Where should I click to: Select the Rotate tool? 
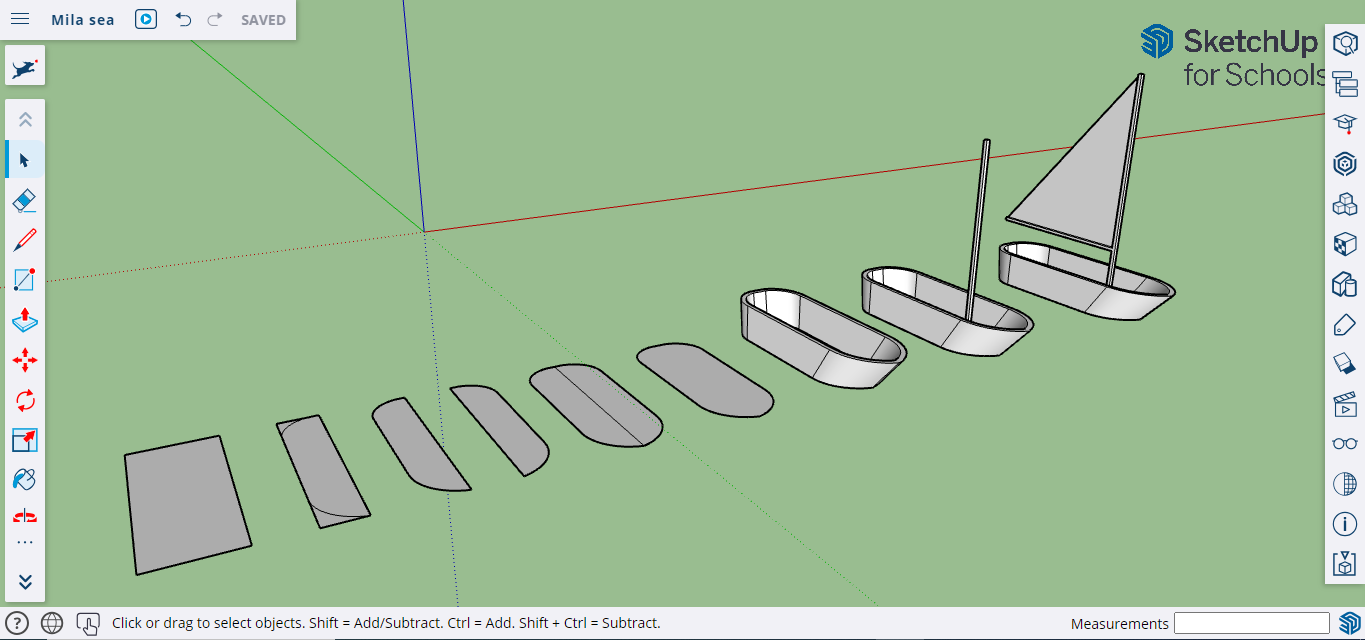pyautogui.click(x=25, y=400)
